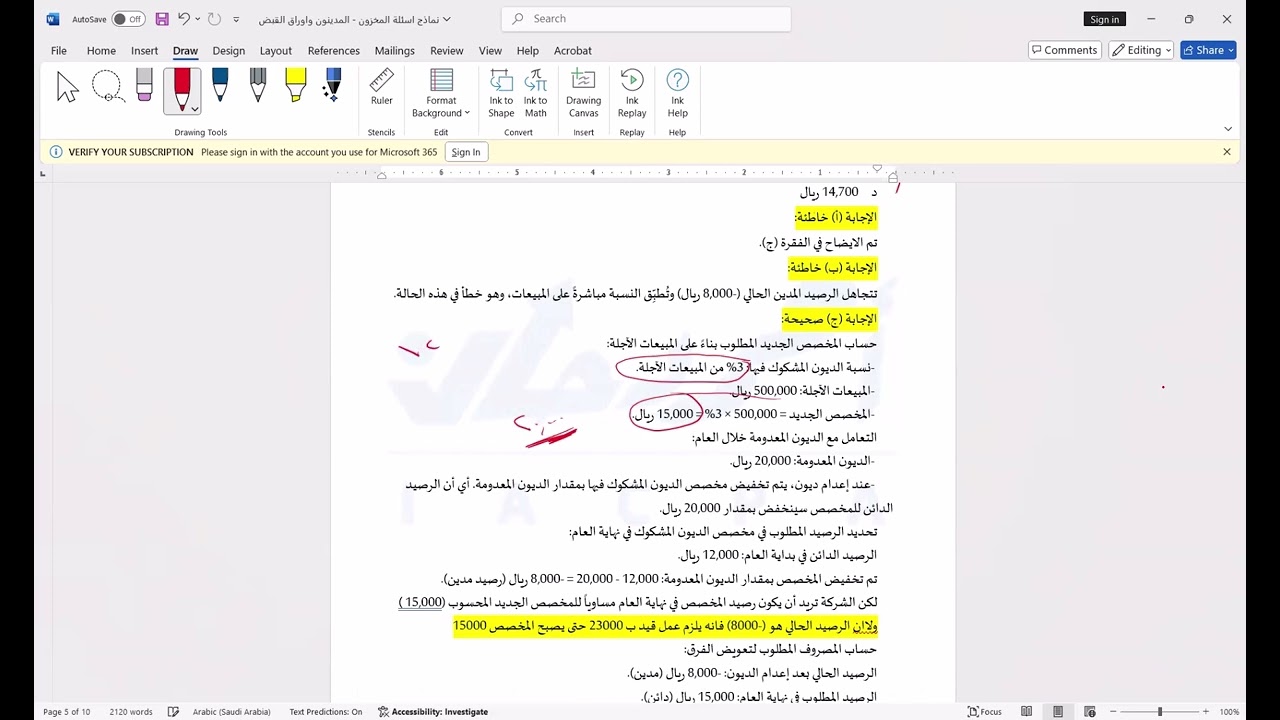Switch to Print Layout view
Image resolution: width=1280 pixels, height=720 pixels.
[1058, 712]
